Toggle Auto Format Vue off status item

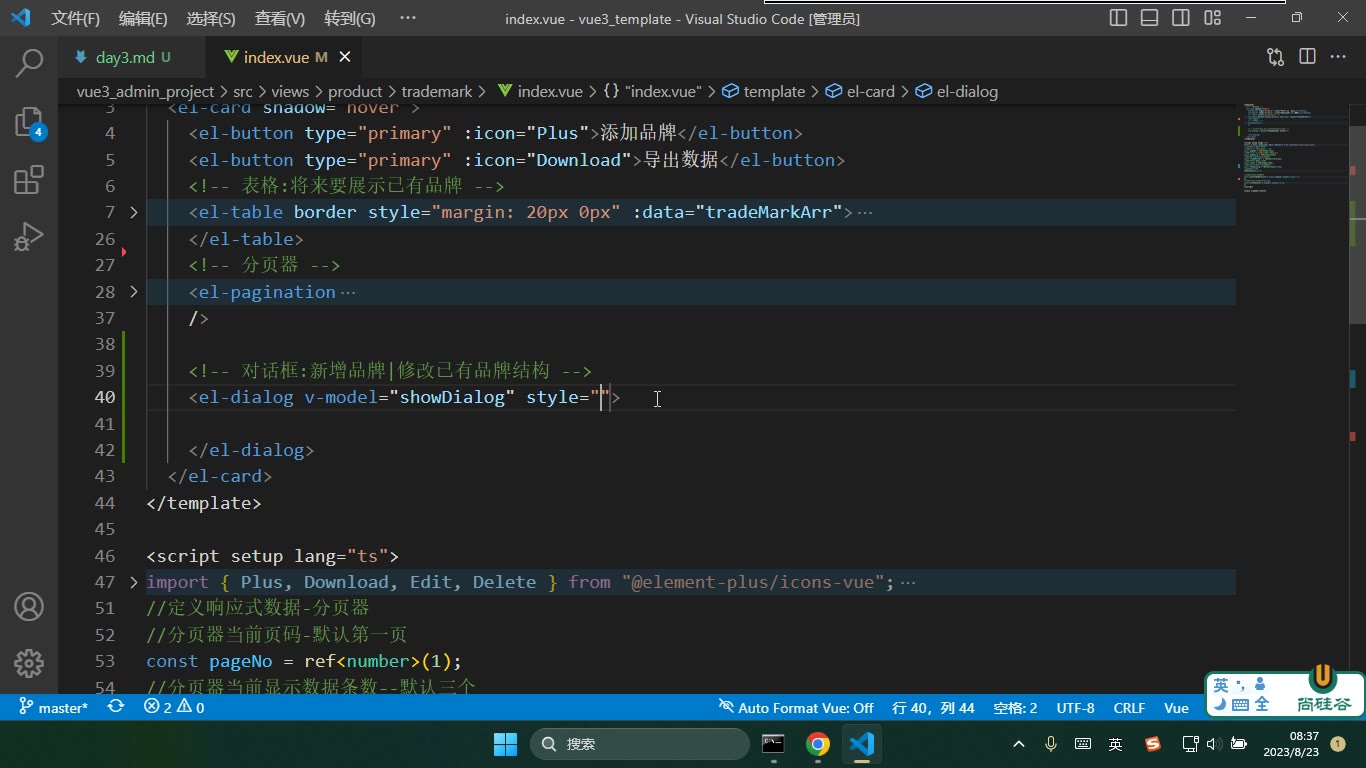coord(796,707)
